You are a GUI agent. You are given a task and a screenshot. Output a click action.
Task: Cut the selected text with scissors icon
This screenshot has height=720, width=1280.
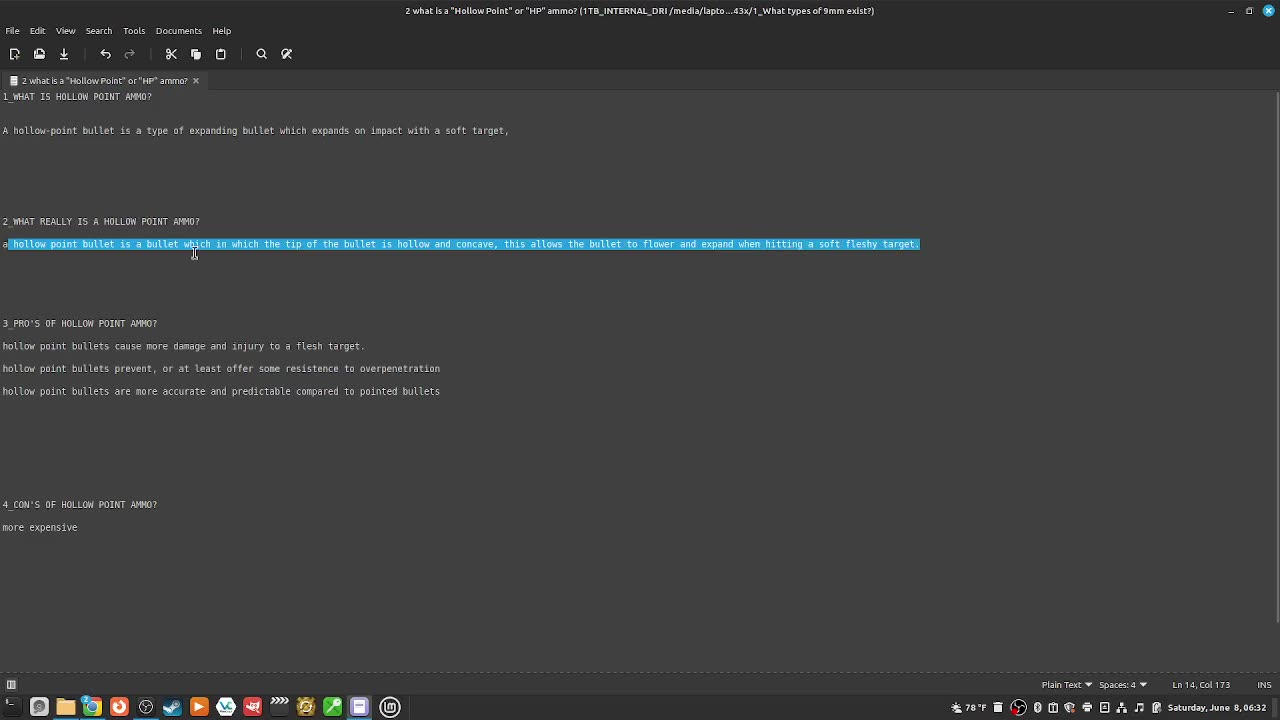pos(171,54)
